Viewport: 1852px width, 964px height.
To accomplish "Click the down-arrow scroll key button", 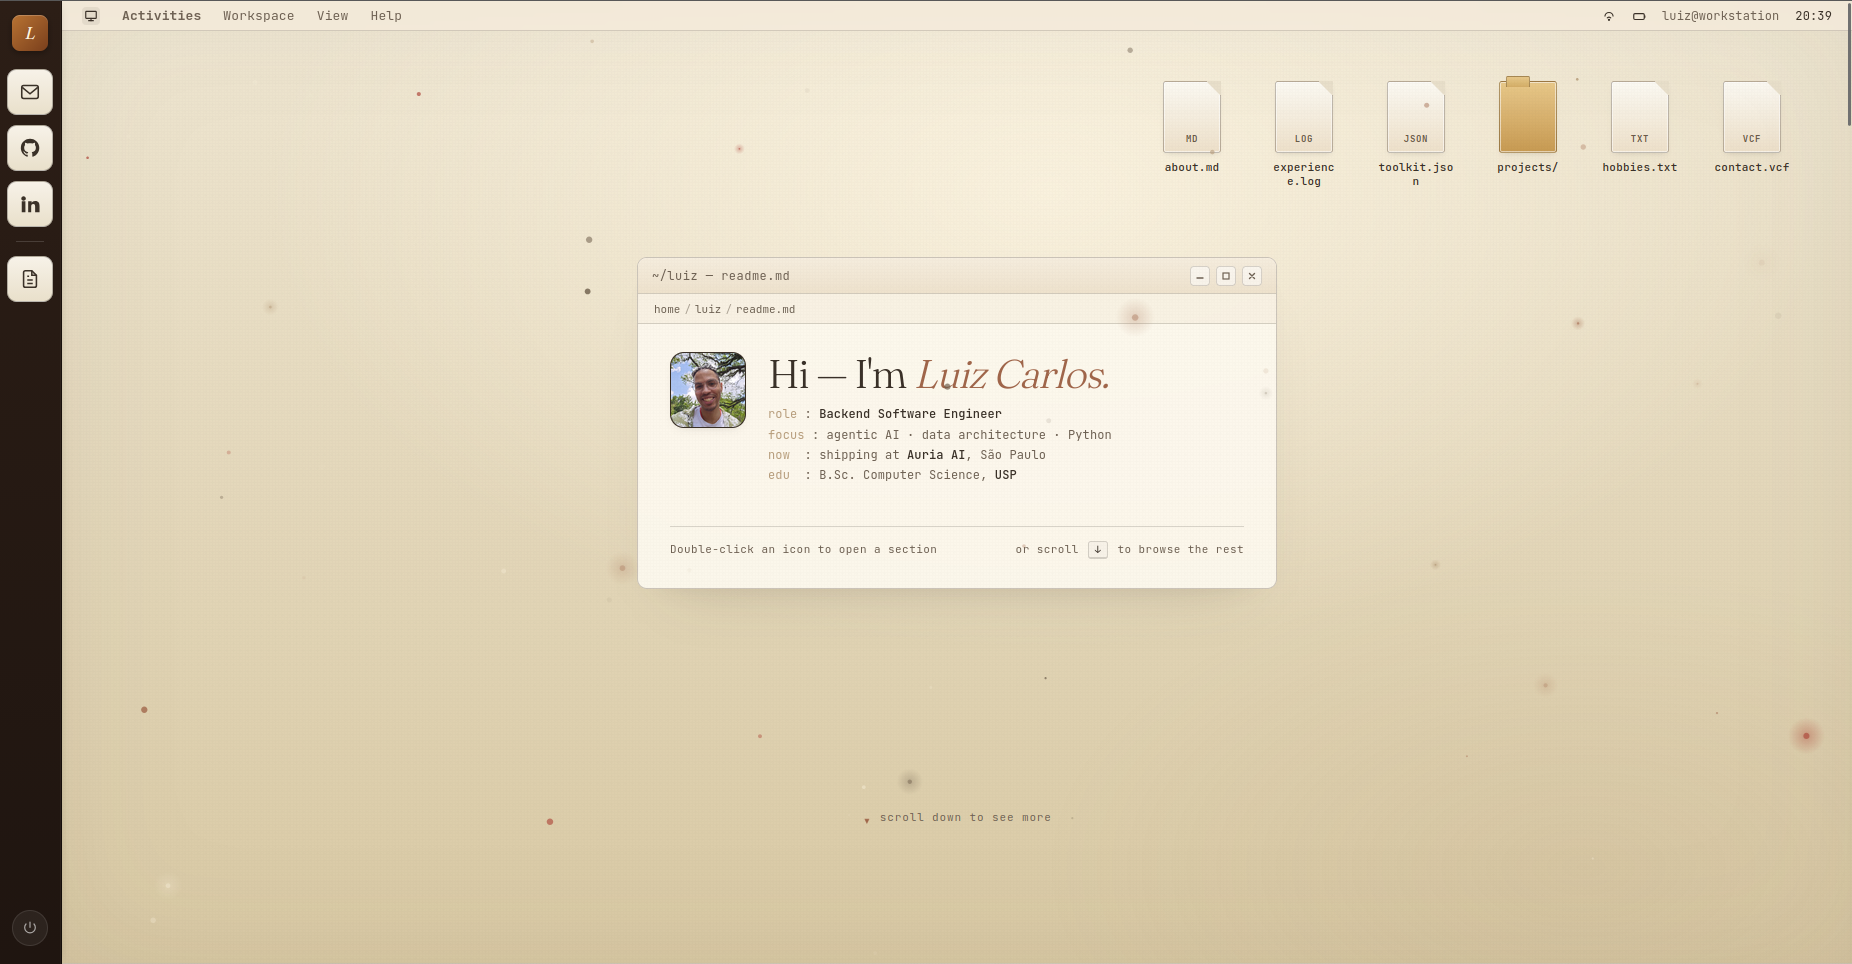I will (x=1098, y=549).
